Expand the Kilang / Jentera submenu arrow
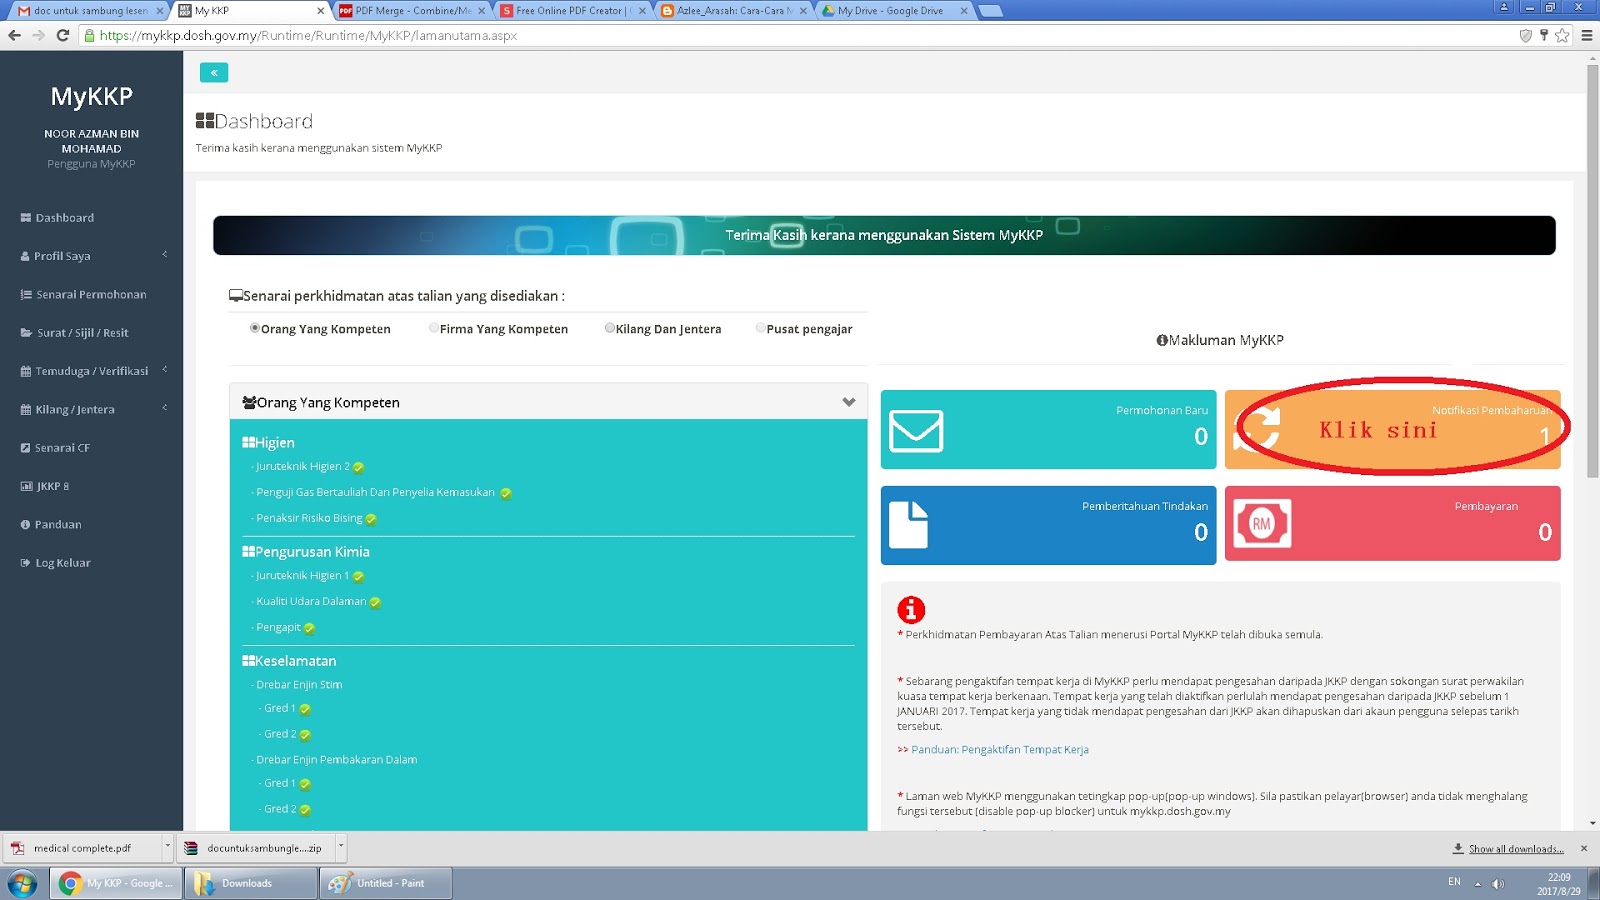The image size is (1600, 900). [165, 407]
